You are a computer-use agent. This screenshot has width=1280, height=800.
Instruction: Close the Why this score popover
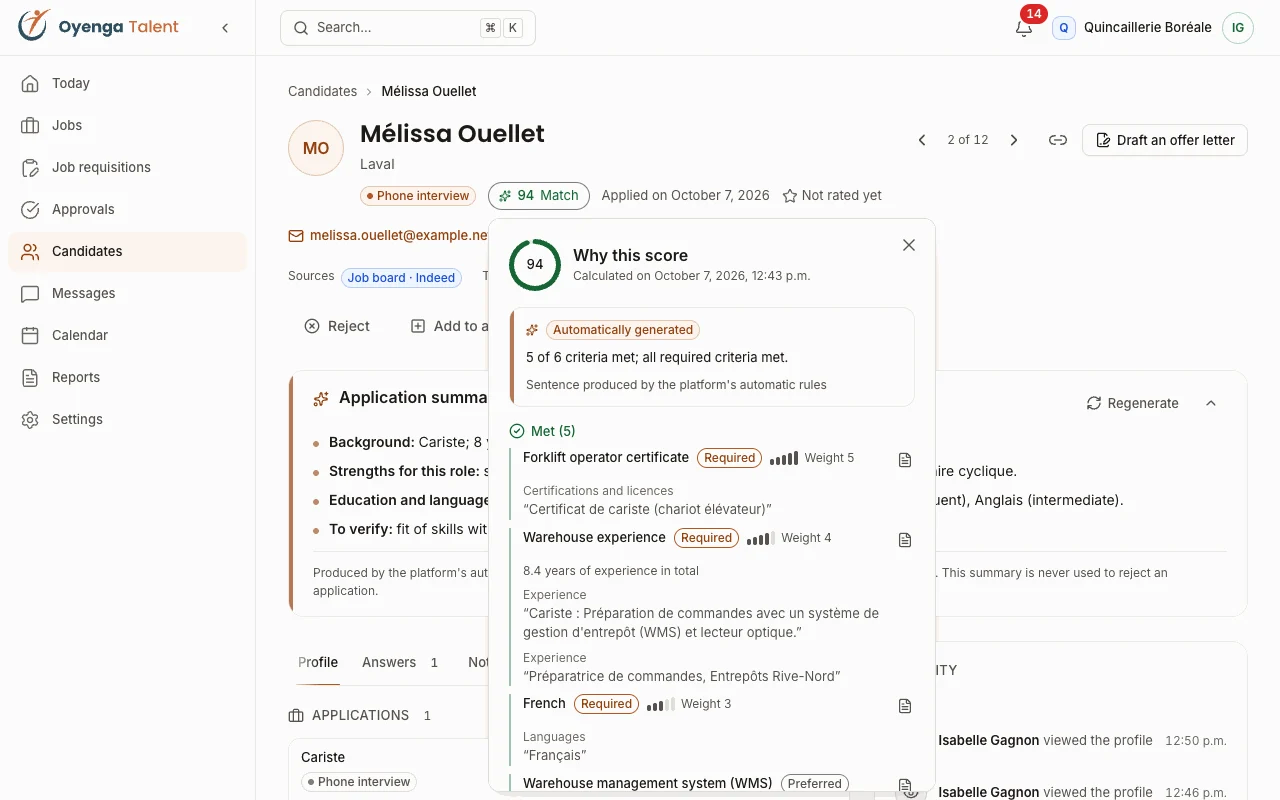(909, 245)
